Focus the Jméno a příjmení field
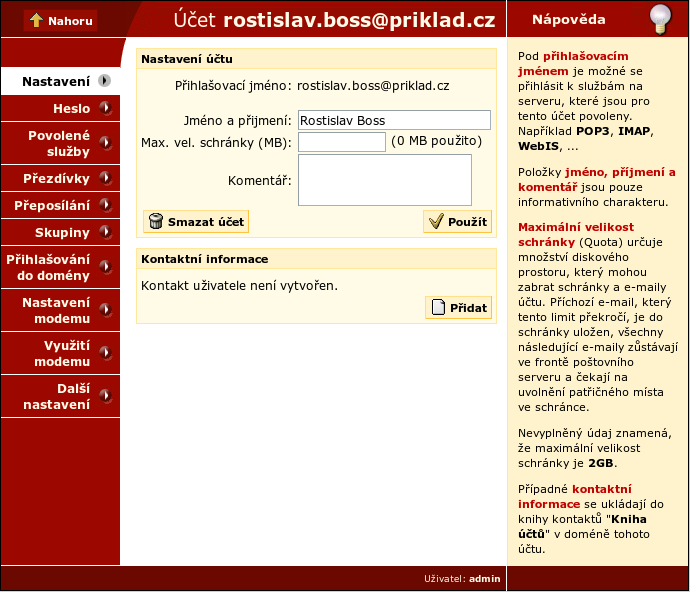Screen dimensions: 690x592 pyautogui.click(x=394, y=120)
